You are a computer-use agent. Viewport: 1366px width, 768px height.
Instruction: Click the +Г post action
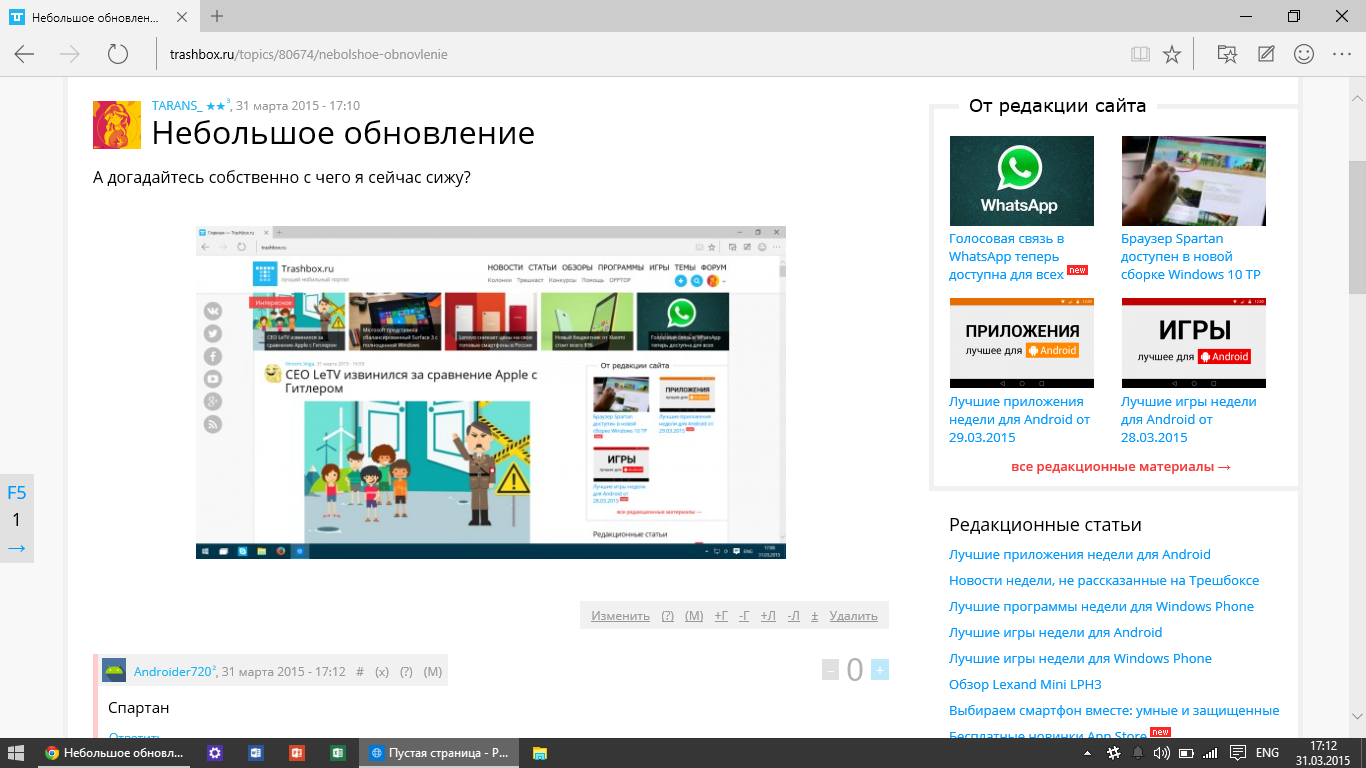coord(721,616)
